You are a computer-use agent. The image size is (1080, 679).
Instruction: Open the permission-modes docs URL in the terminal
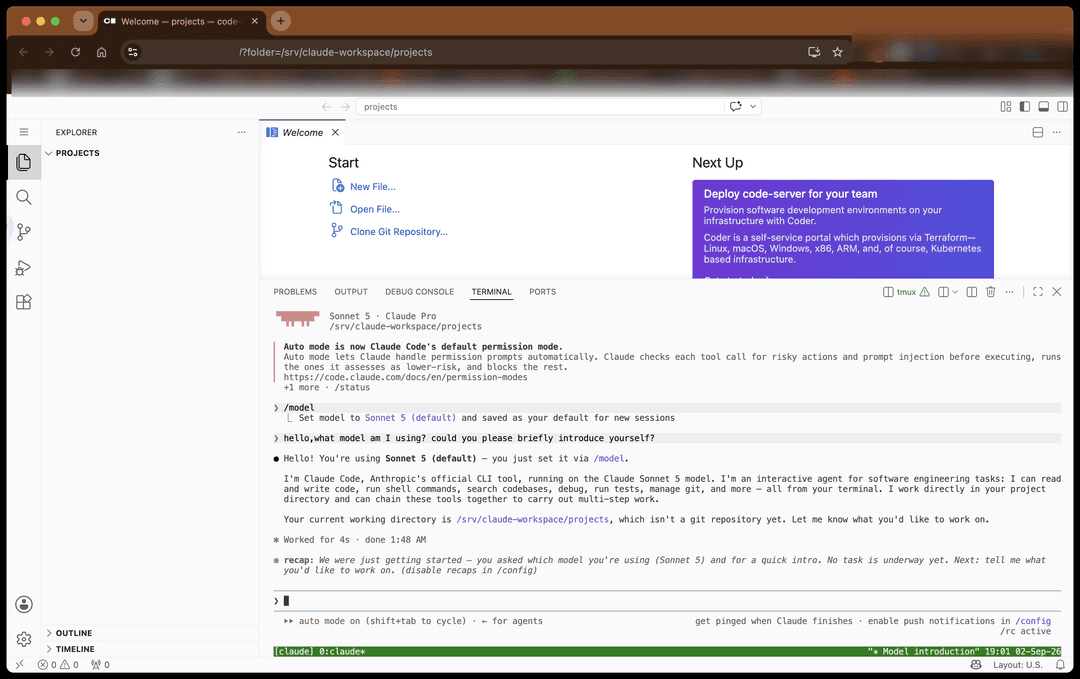click(x=405, y=377)
